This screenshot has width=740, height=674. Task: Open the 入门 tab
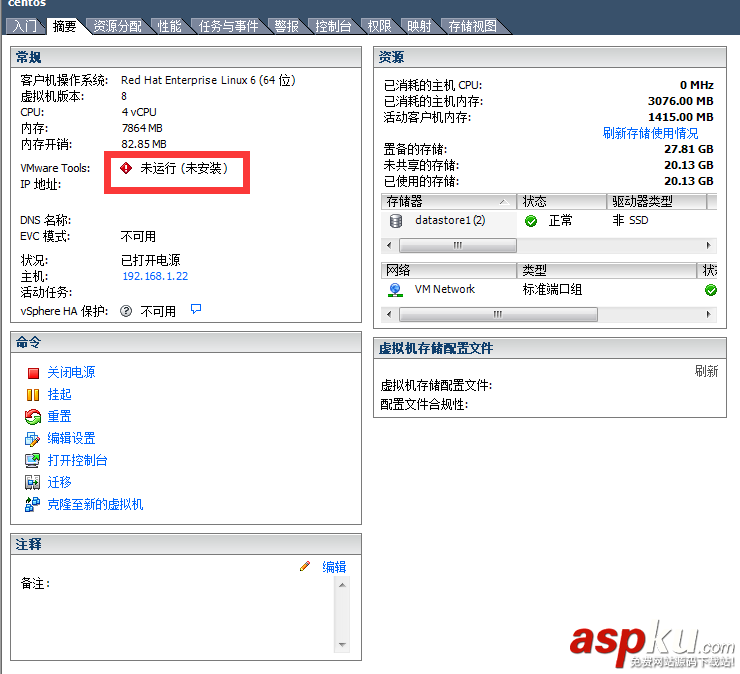tap(25, 26)
